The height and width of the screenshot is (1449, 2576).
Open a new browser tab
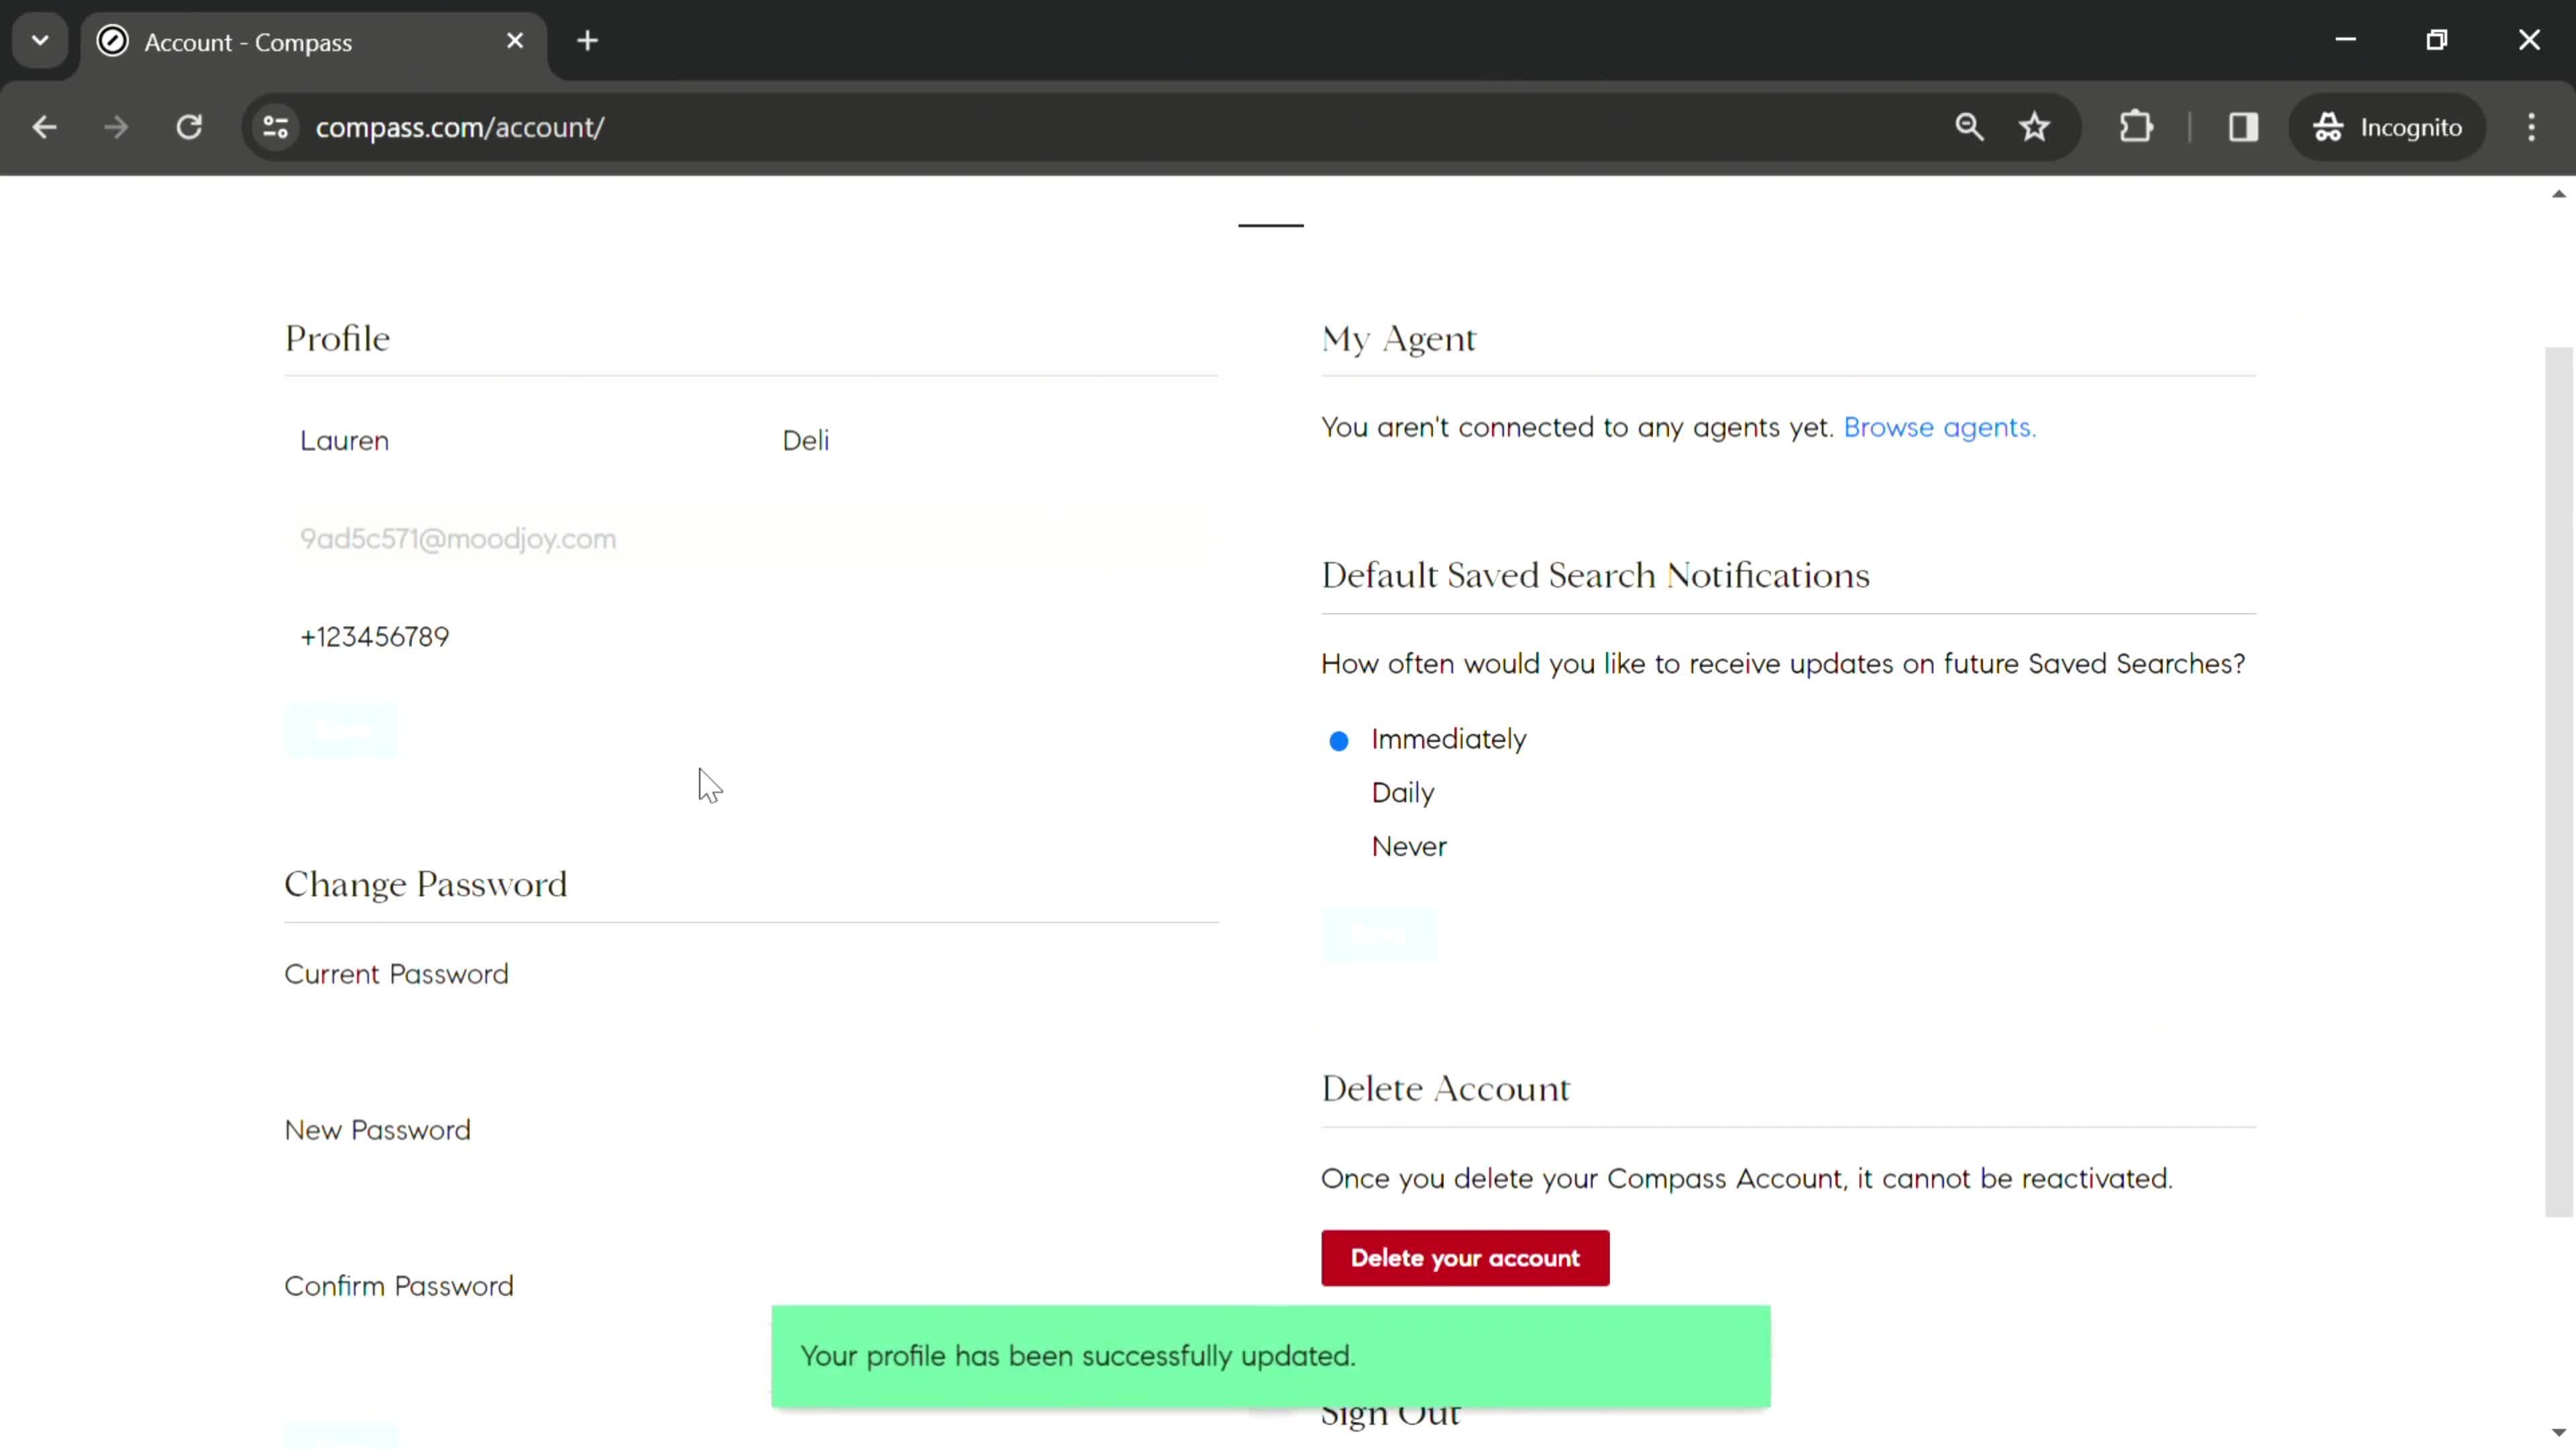click(588, 41)
